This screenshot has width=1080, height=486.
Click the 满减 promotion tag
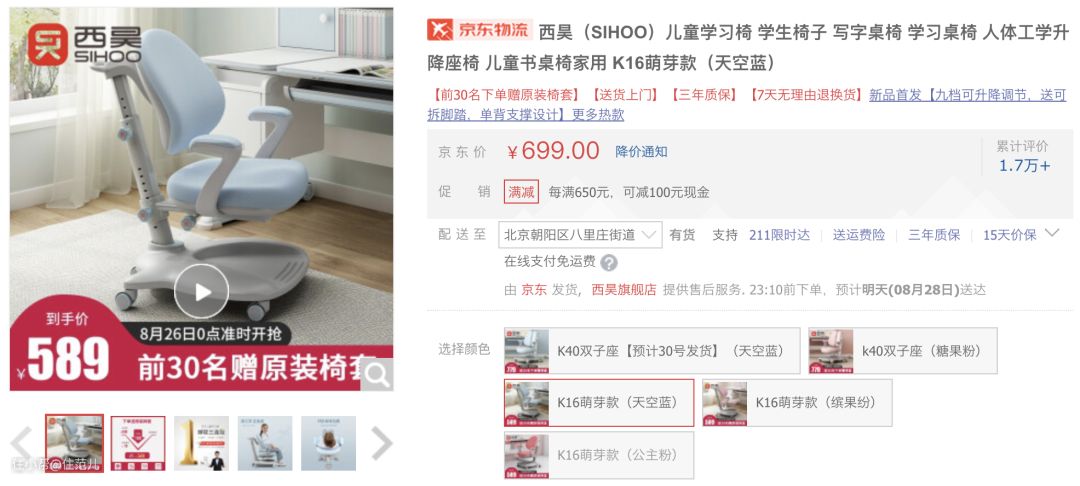point(521,192)
